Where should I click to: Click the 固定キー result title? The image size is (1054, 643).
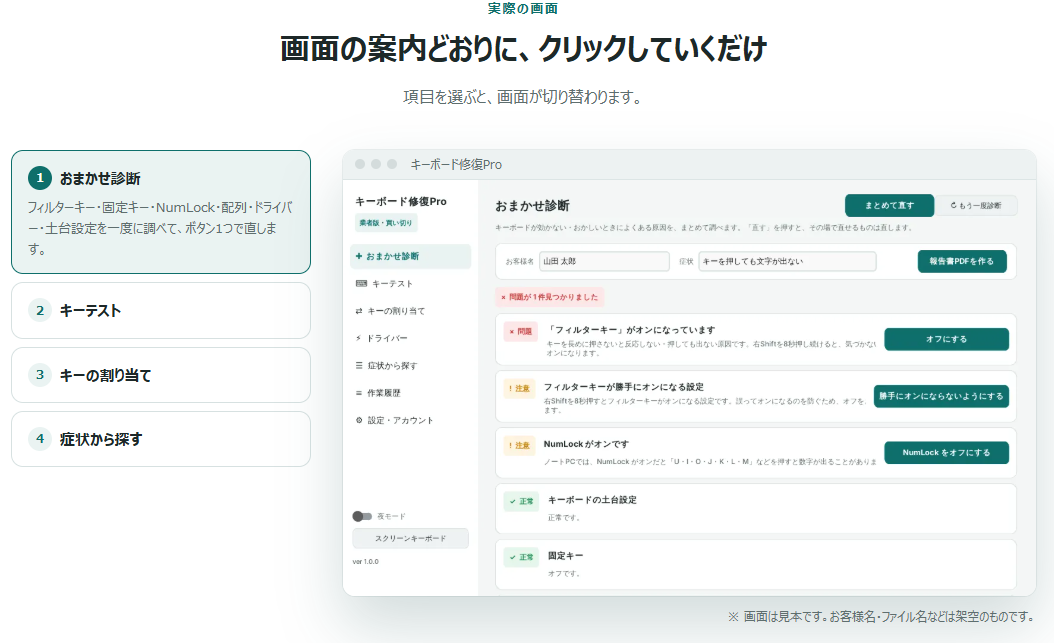[x=565, y=556]
